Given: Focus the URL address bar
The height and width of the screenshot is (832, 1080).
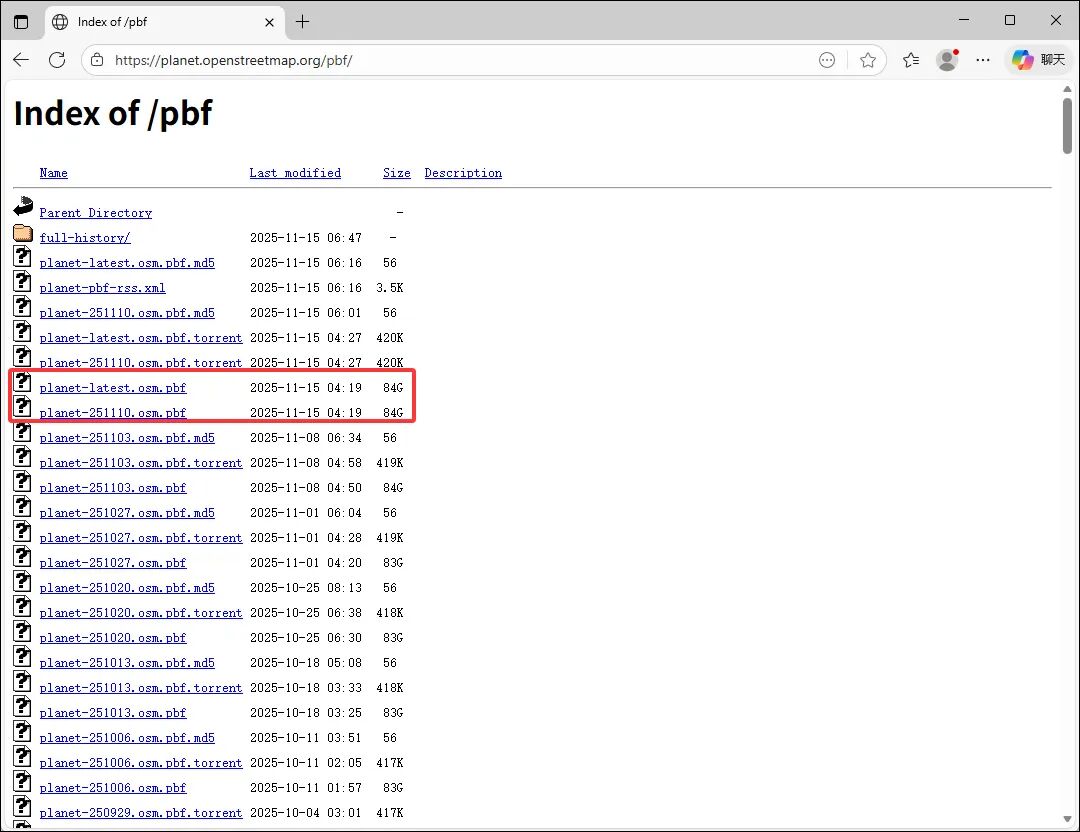Looking at the screenshot, I should coord(461,60).
